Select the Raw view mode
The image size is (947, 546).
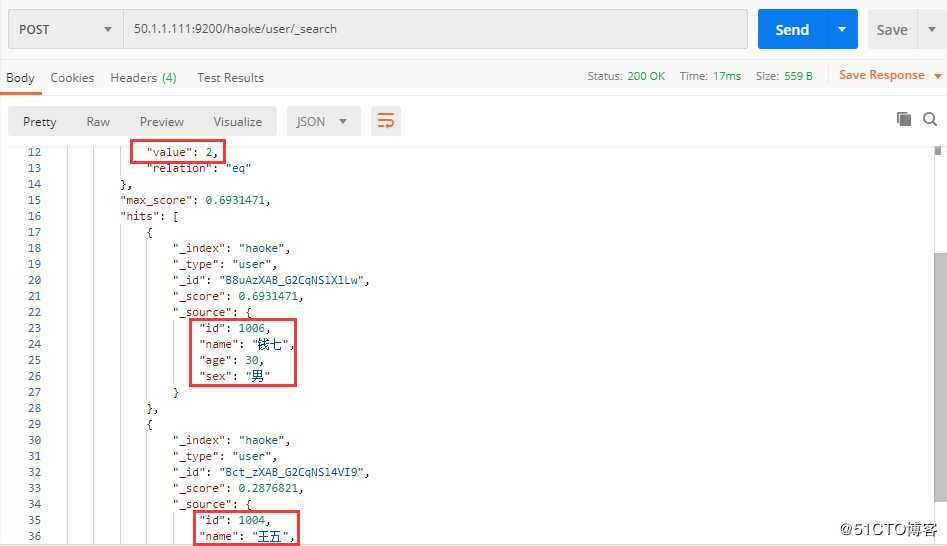(98, 121)
